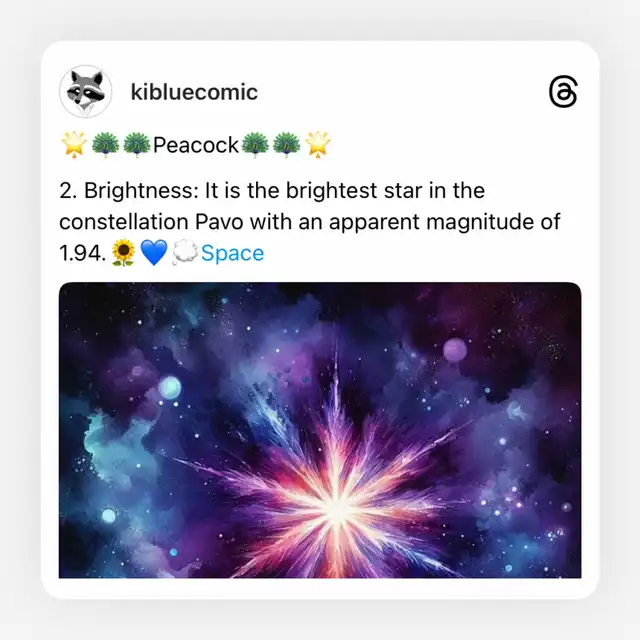Open the Threads logo icon
Screen dimensions: 640x640
pos(563,91)
